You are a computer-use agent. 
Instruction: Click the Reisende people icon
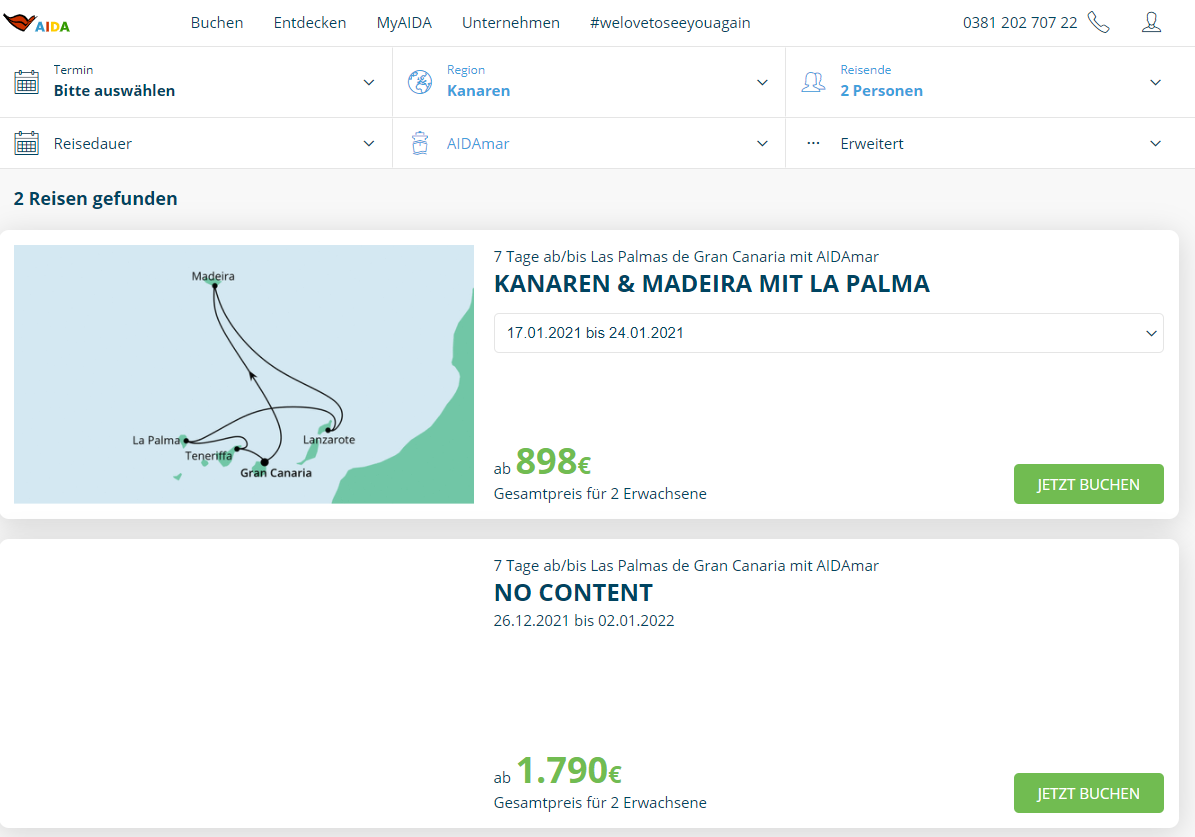pyautogui.click(x=813, y=82)
